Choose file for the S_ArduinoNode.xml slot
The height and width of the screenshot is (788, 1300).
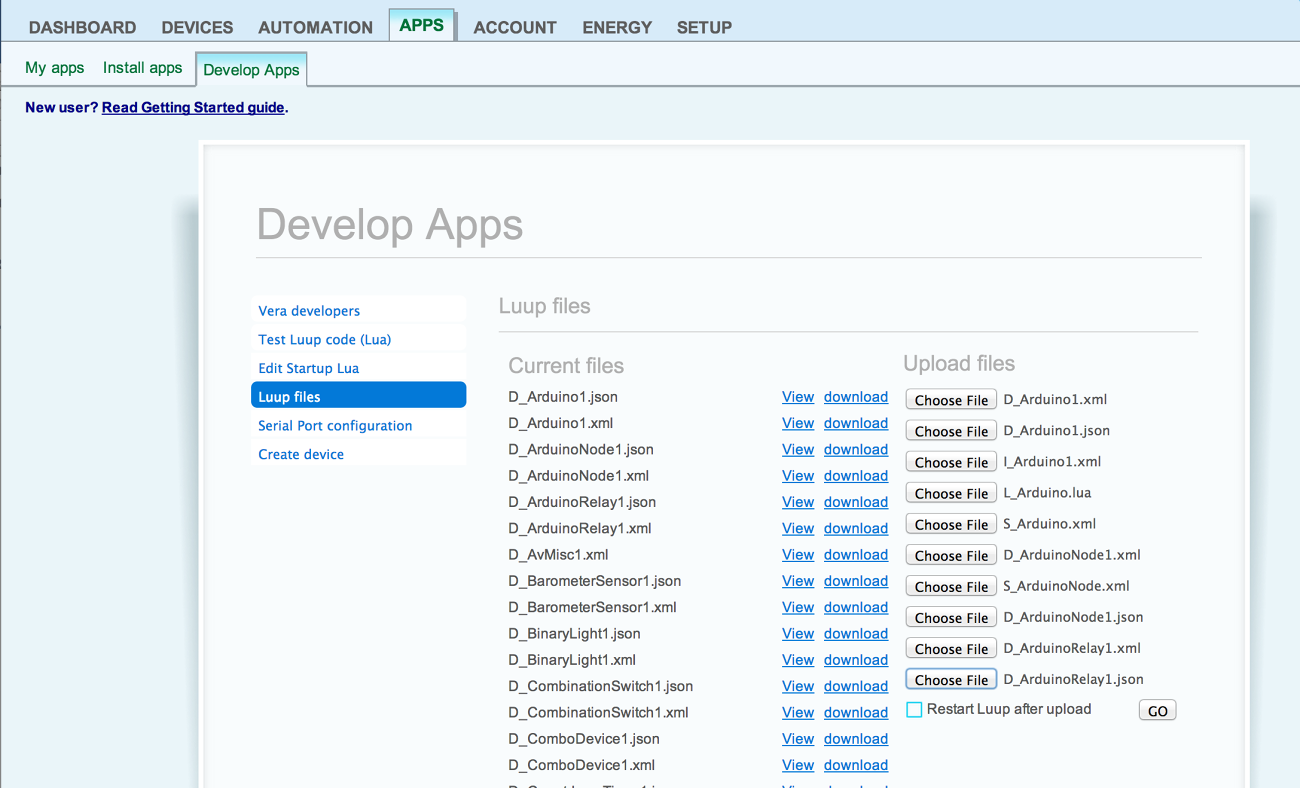tap(951, 587)
